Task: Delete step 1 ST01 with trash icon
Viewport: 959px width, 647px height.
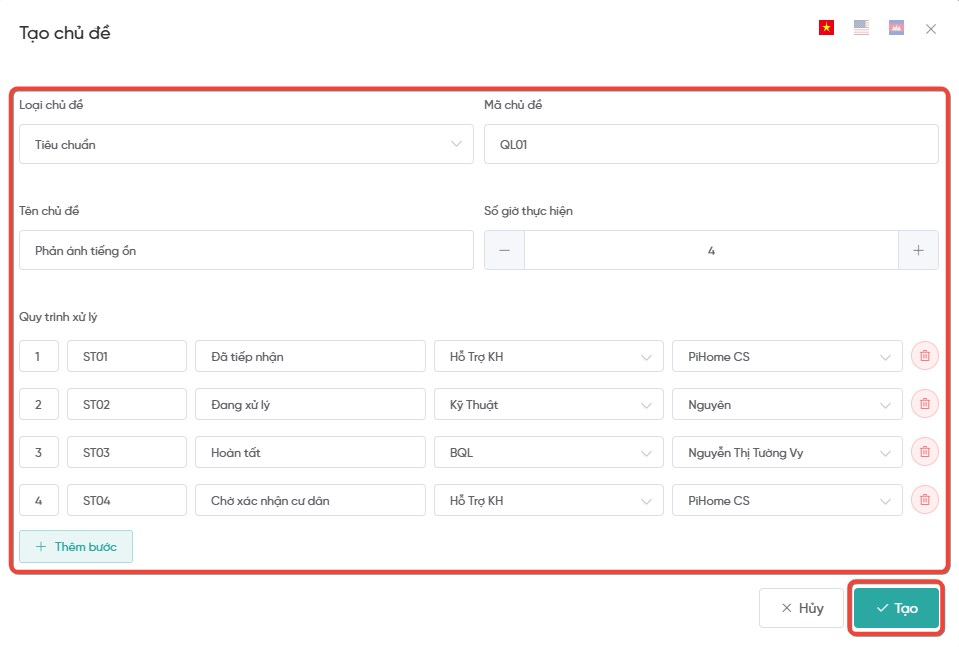Action: [924, 356]
